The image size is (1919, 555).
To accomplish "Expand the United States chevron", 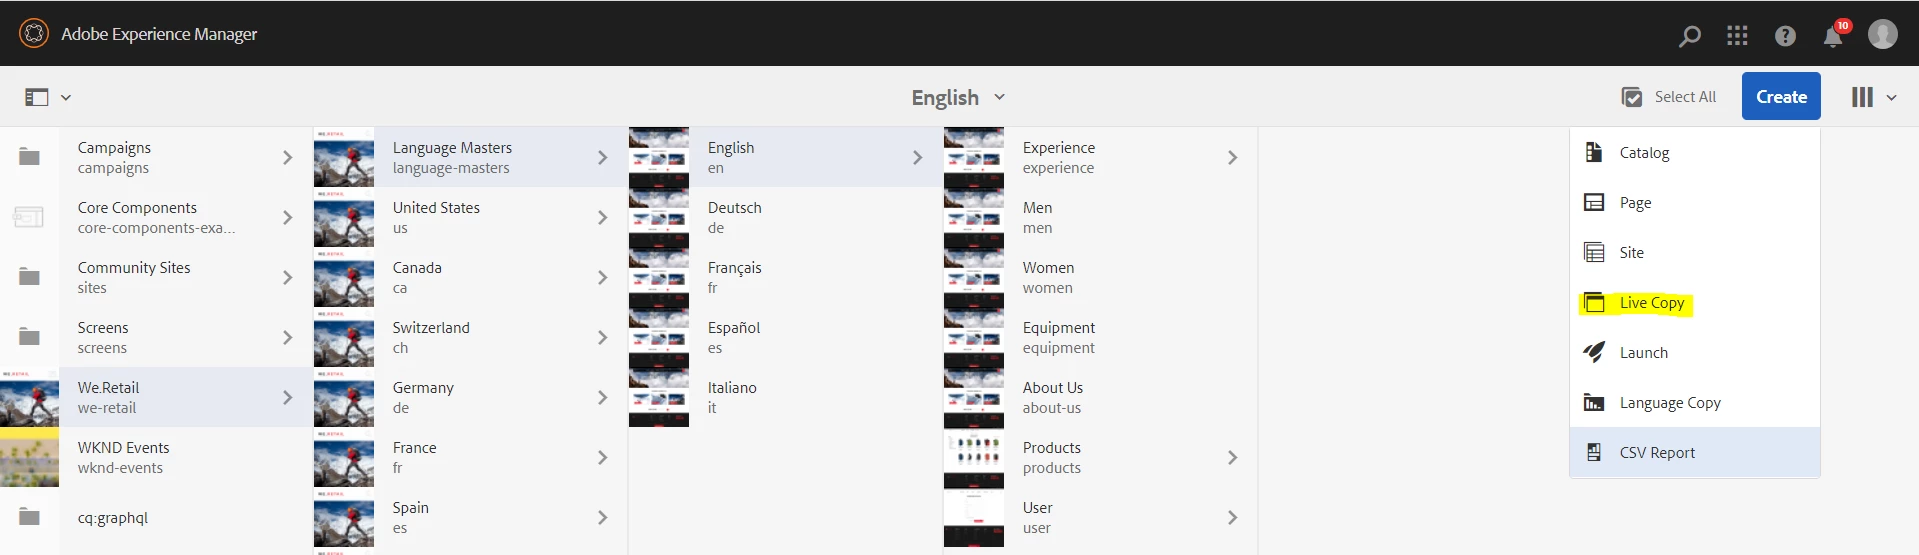I will tap(602, 217).
